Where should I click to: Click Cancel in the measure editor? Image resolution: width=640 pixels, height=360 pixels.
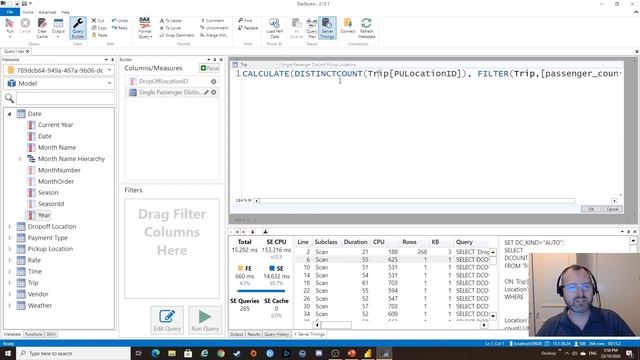coord(612,209)
